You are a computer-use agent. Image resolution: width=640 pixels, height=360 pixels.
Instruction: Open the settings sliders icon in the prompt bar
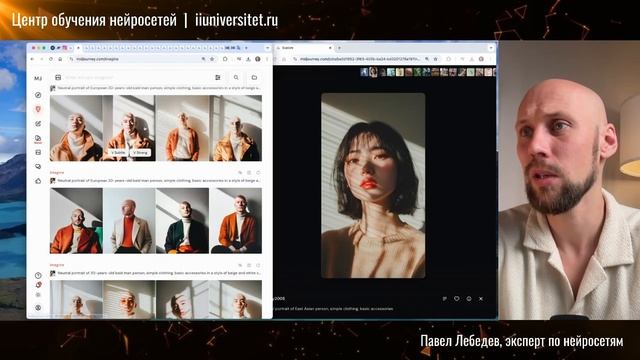tap(218, 77)
